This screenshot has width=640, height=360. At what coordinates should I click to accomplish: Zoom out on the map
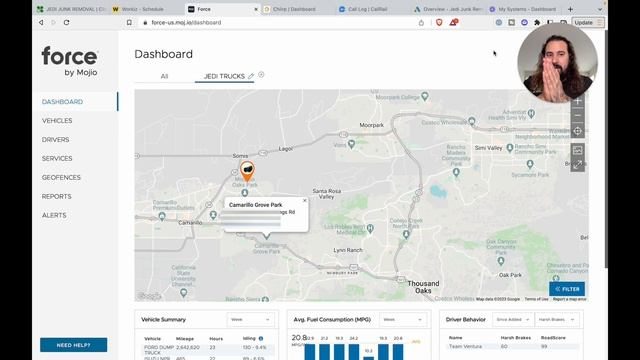pyautogui.click(x=577, y=116)
